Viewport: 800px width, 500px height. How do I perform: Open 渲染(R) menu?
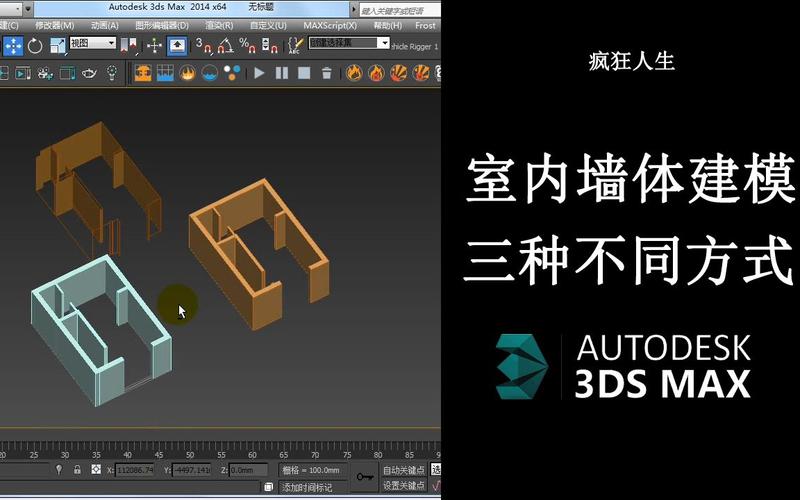coord(219,25)
